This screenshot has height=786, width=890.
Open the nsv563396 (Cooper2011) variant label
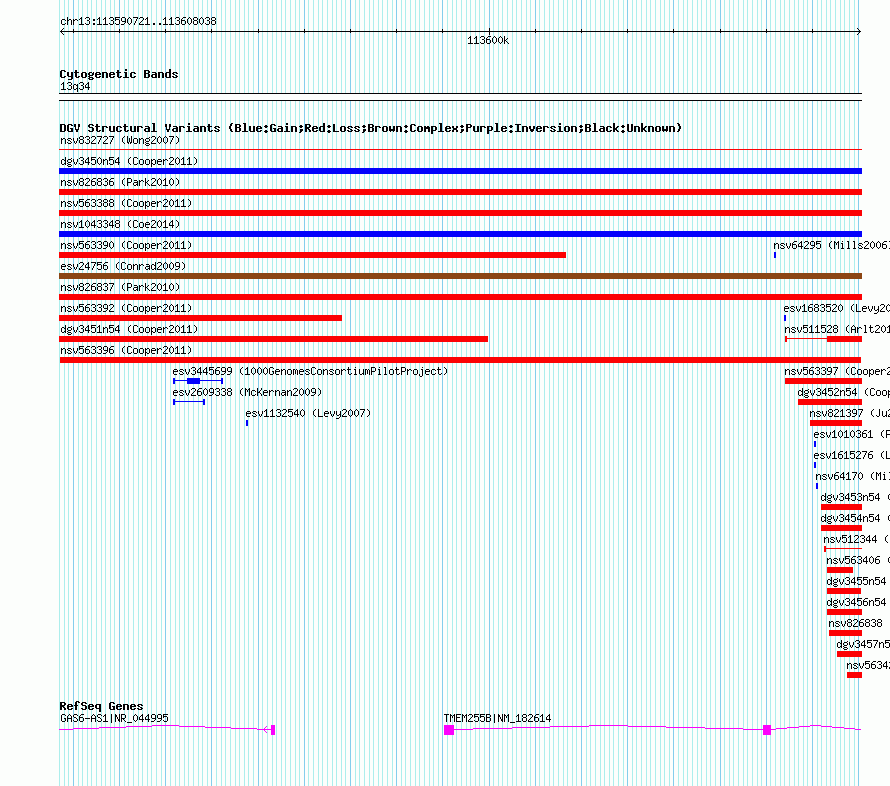[x=126, y=350]
